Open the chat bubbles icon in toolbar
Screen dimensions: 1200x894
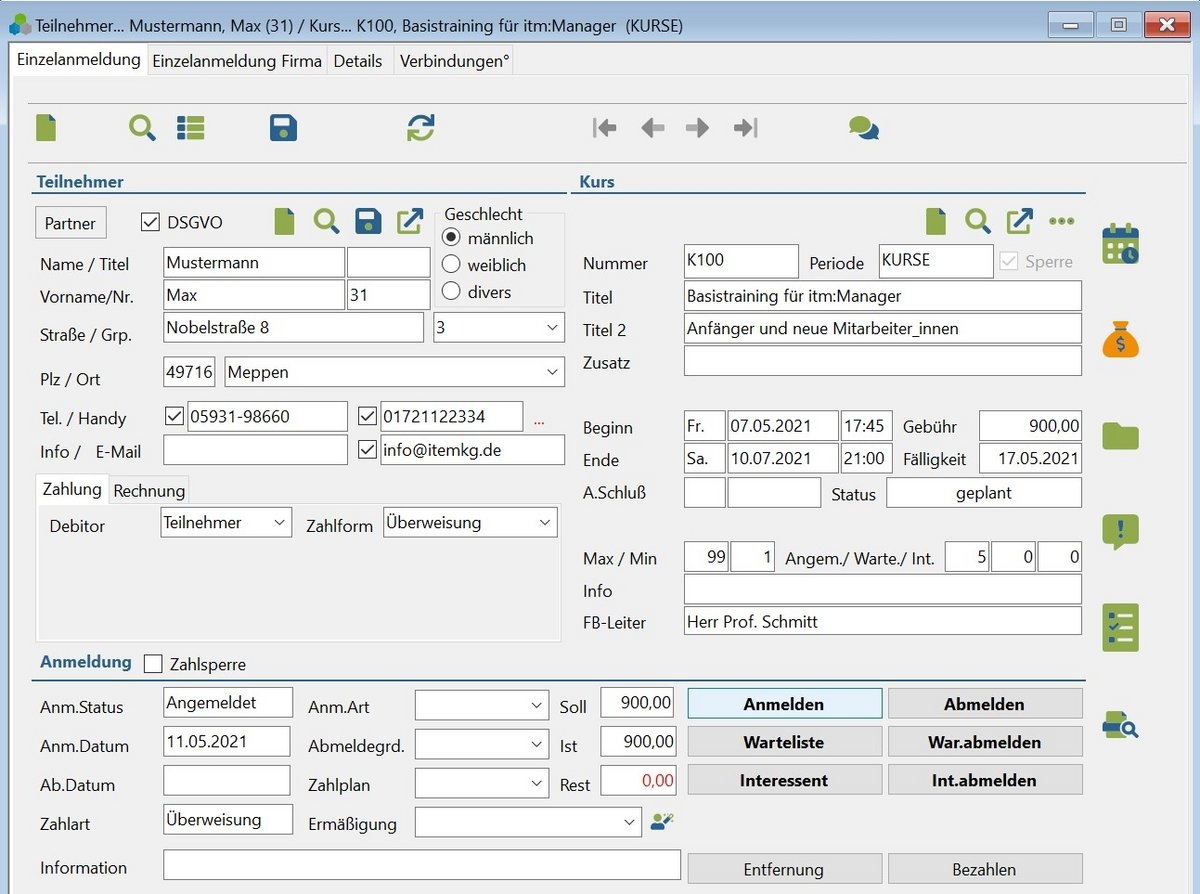tap(863, 128)
